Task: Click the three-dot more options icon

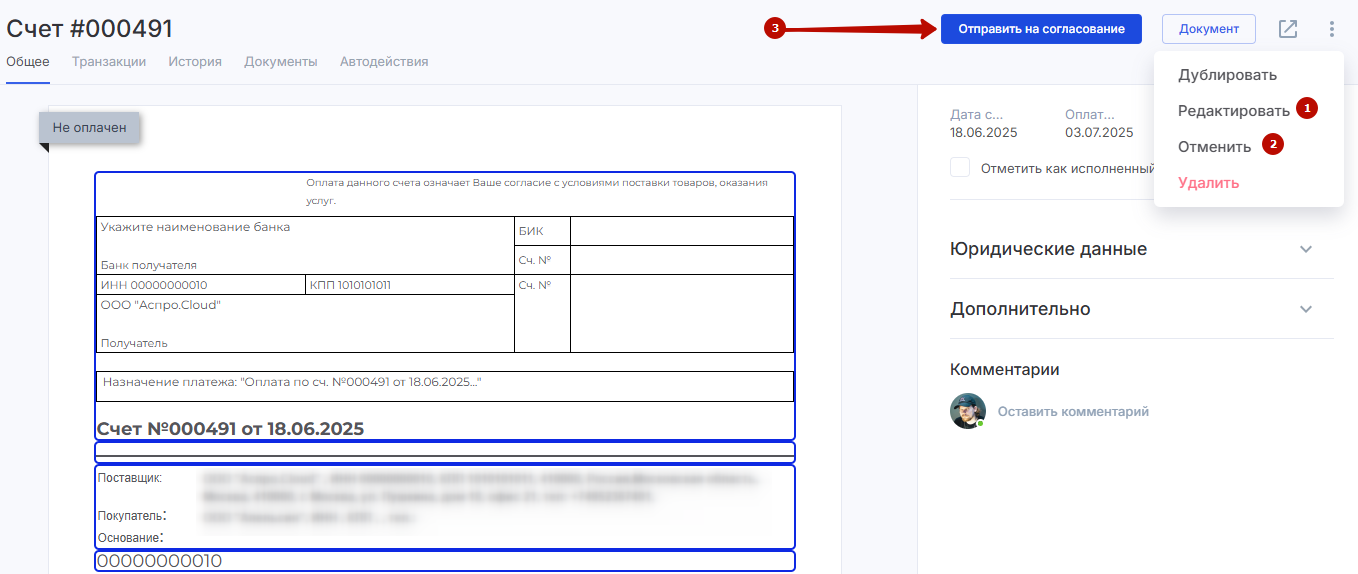Action: click(x=1331, y=29)
